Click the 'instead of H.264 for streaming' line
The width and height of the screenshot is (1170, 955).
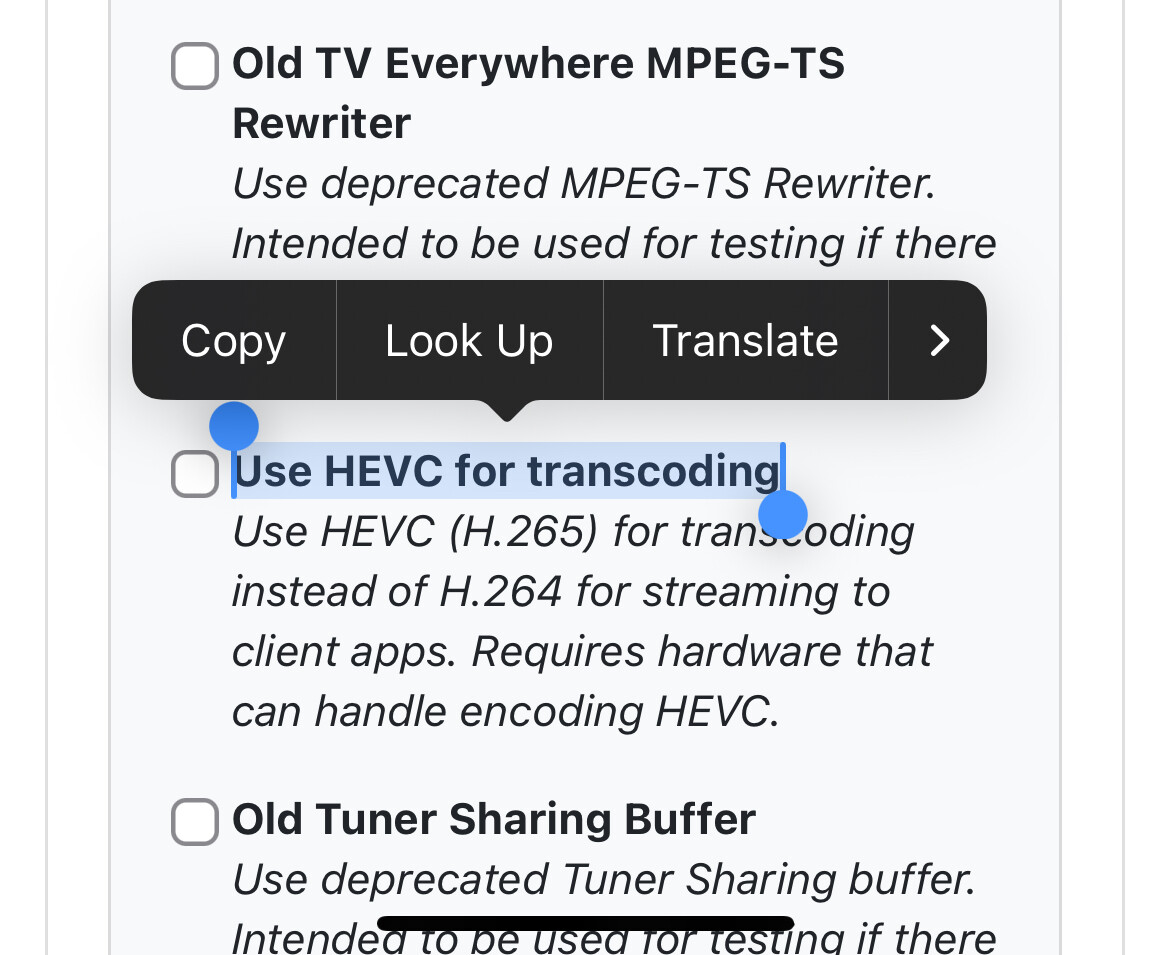pyautogui.click(x=560, y=592)
